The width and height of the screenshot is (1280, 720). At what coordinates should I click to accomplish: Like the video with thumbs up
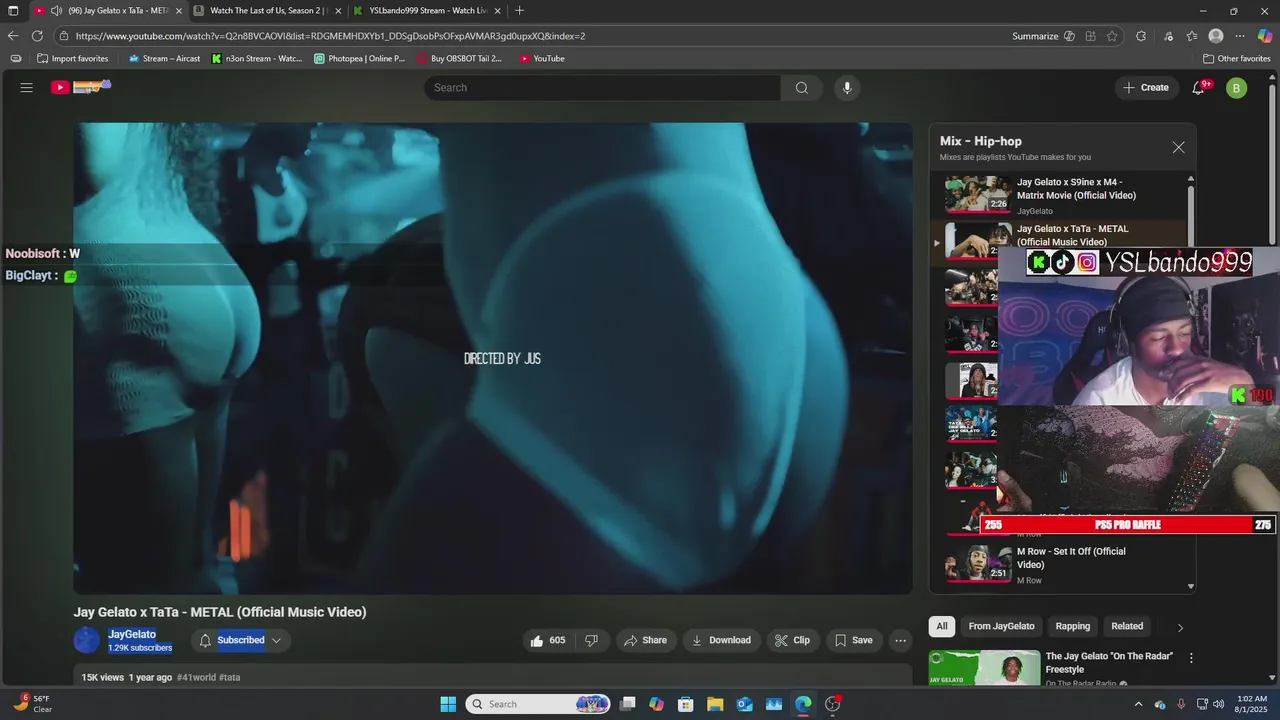[547, 640]
